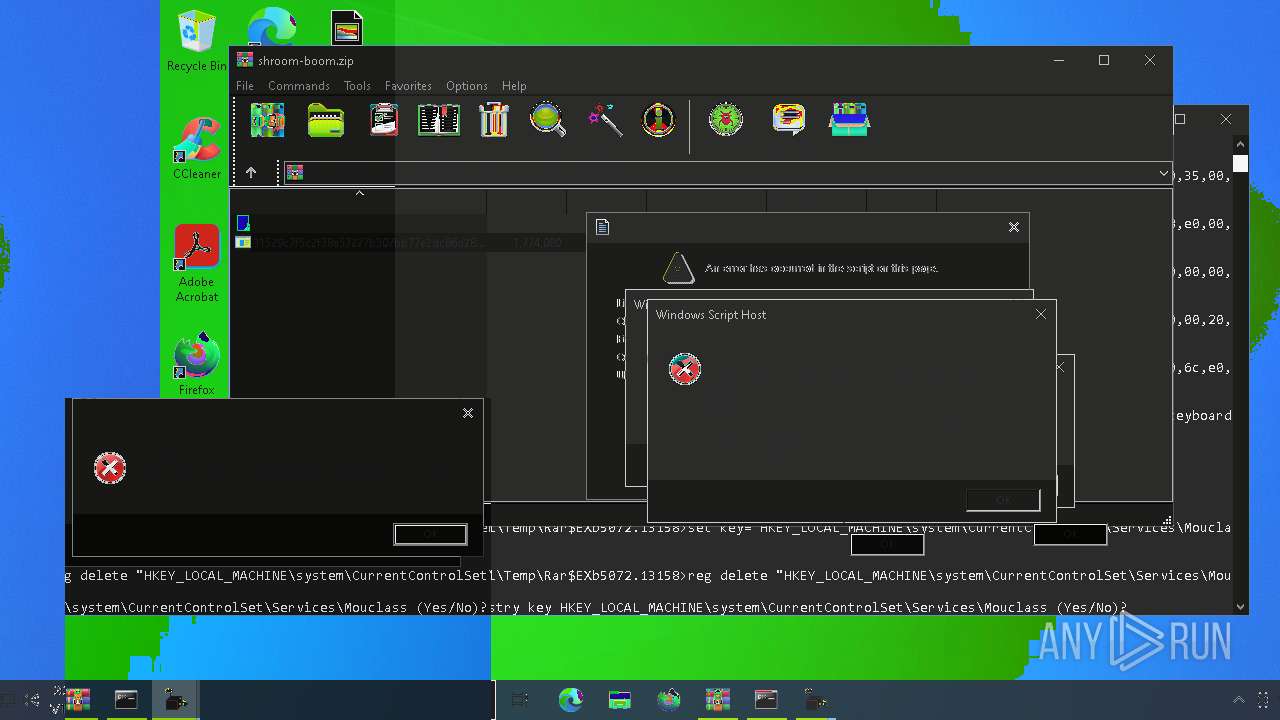
Task: Click the hidden OK button below Script Host dialog
Action: click(x=887, y=545)
